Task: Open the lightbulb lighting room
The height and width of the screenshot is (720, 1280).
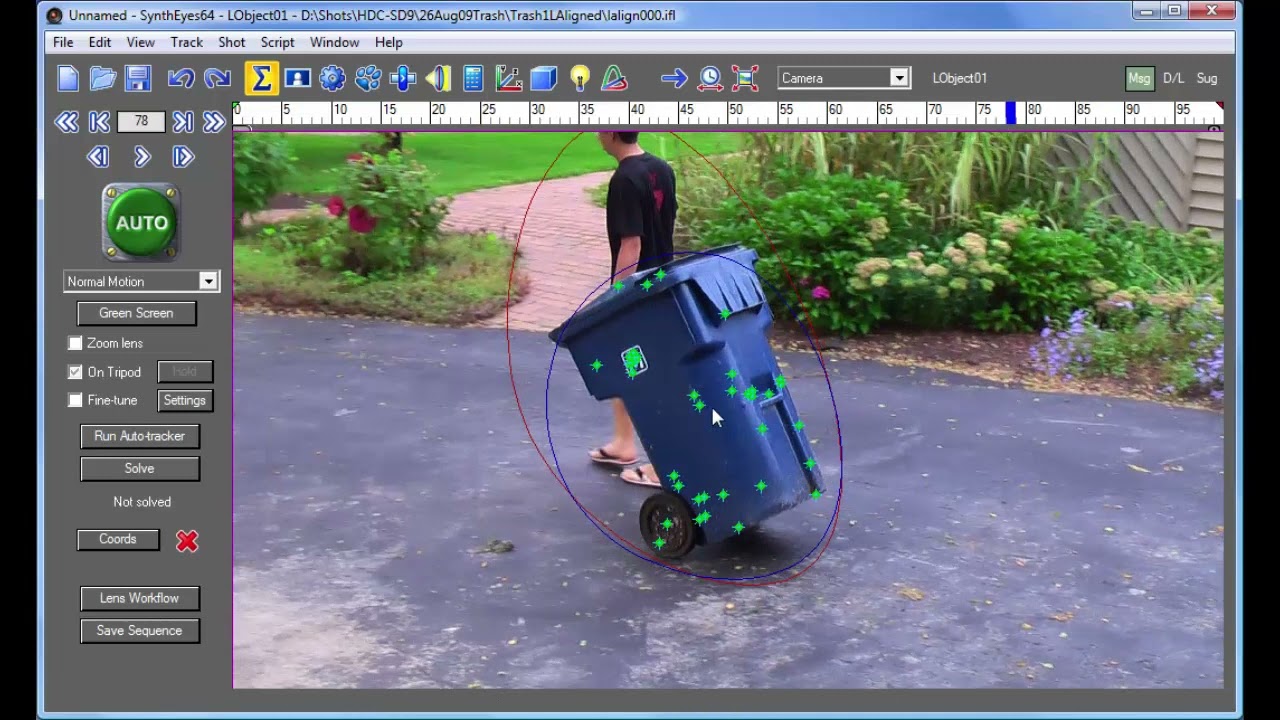Action: [579, 78]
